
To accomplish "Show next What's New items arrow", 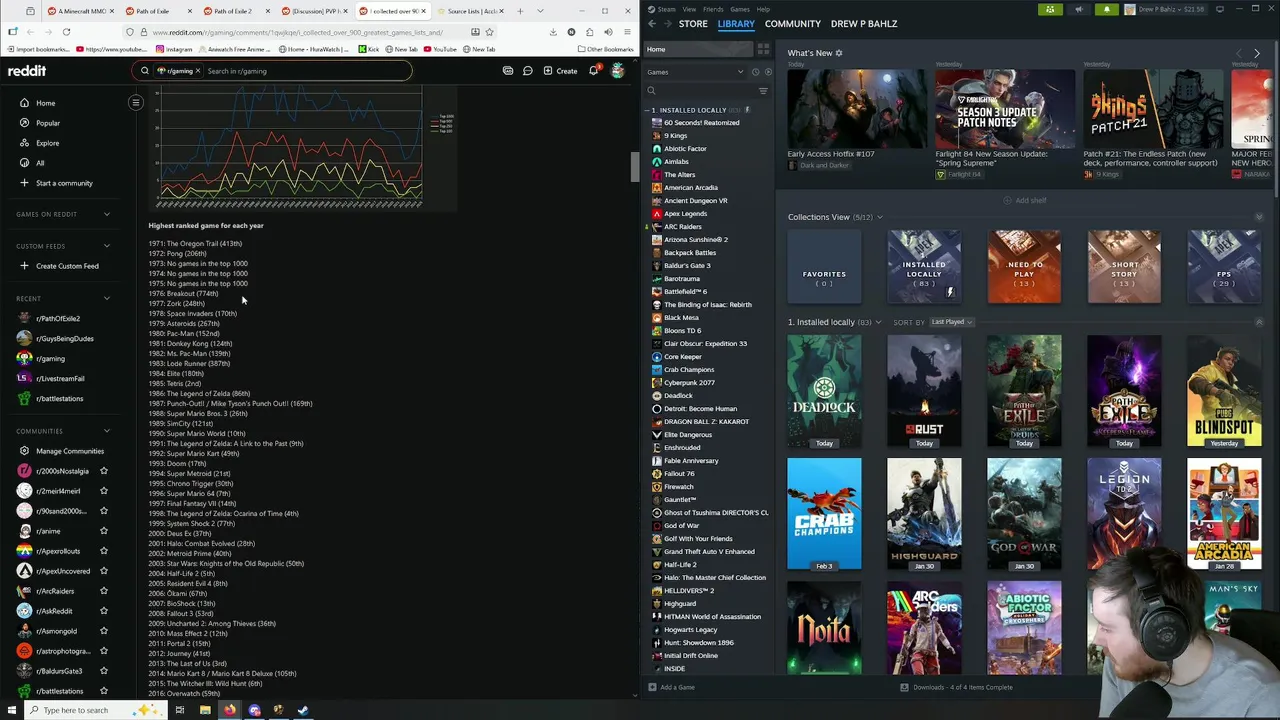I will point(1257,53).
